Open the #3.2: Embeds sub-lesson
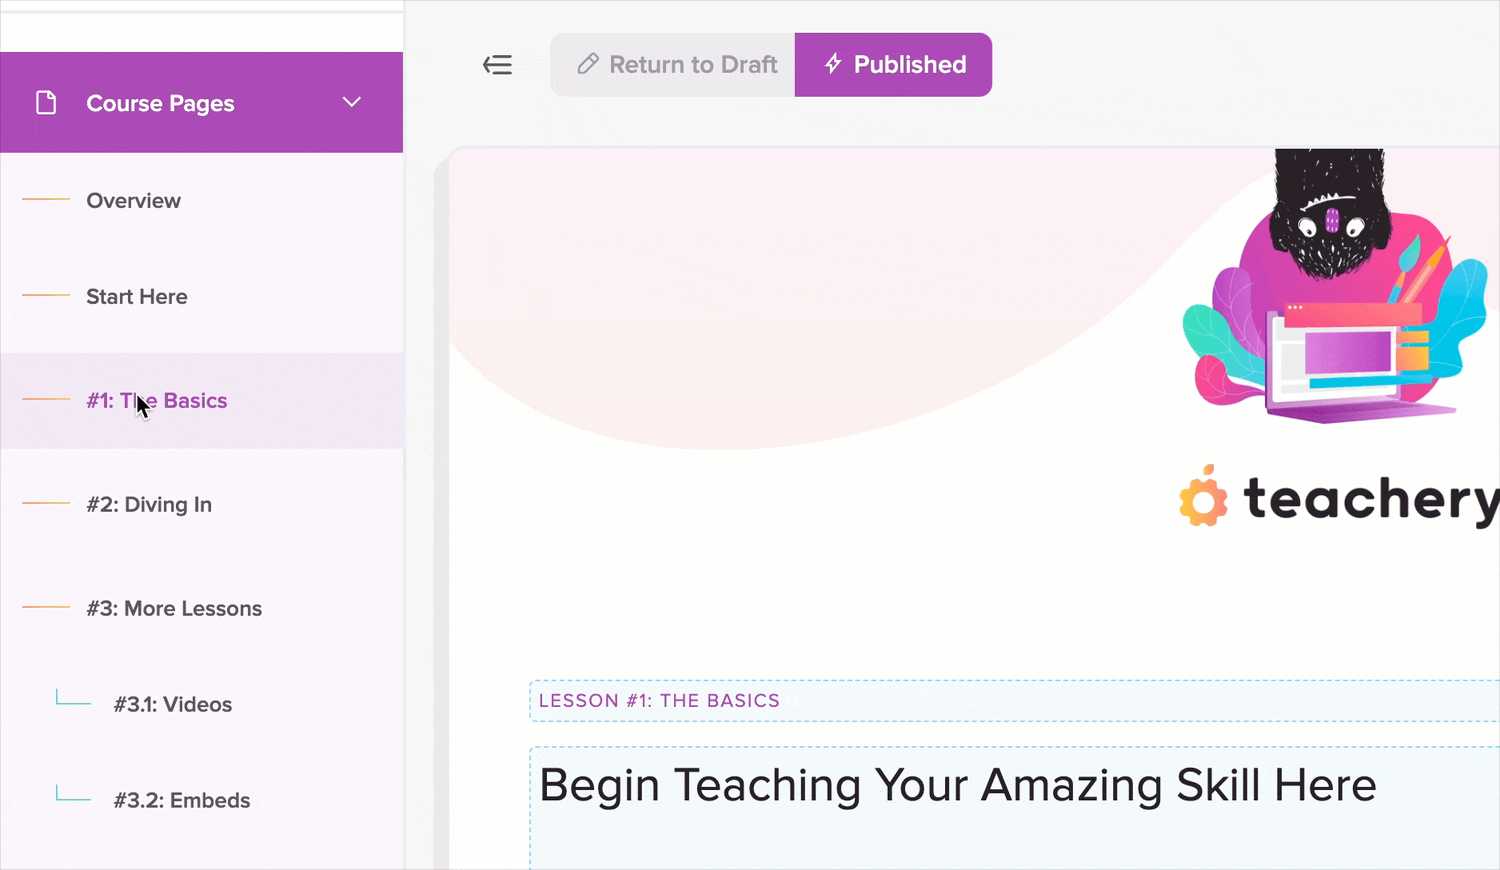This screenshot has width=1500, height=870. pos(202,801)
